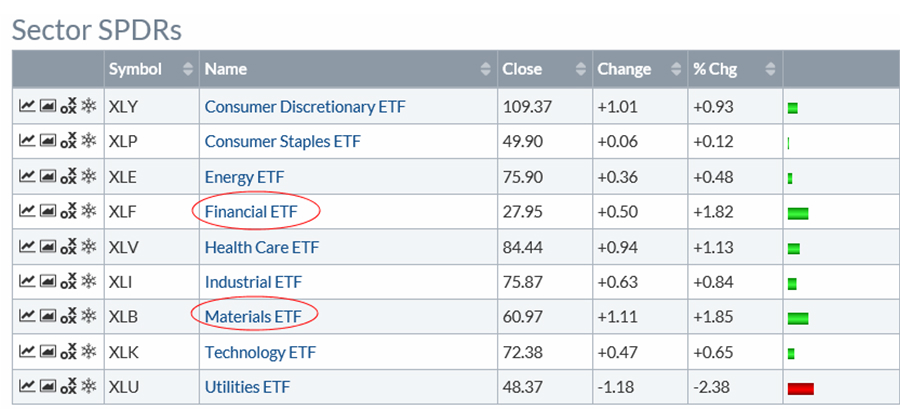Open the point and figure icon for XLB

click(x=68, y=317)
